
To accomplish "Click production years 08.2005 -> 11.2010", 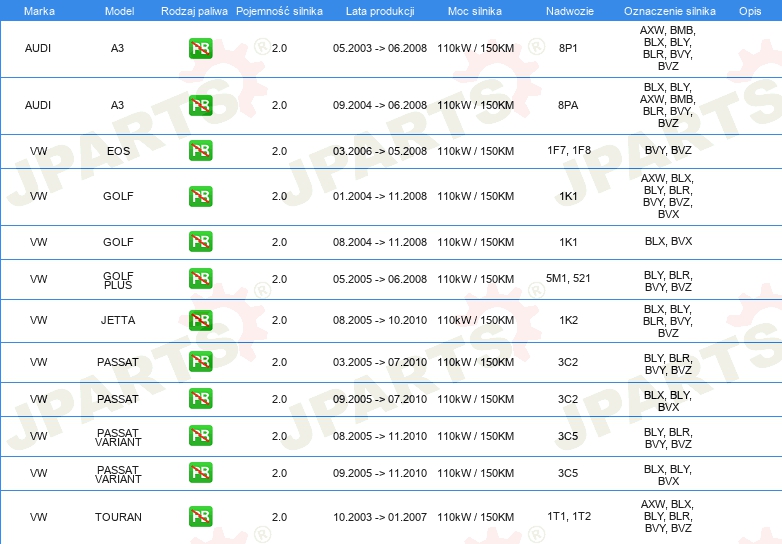I will pos(380,436).
